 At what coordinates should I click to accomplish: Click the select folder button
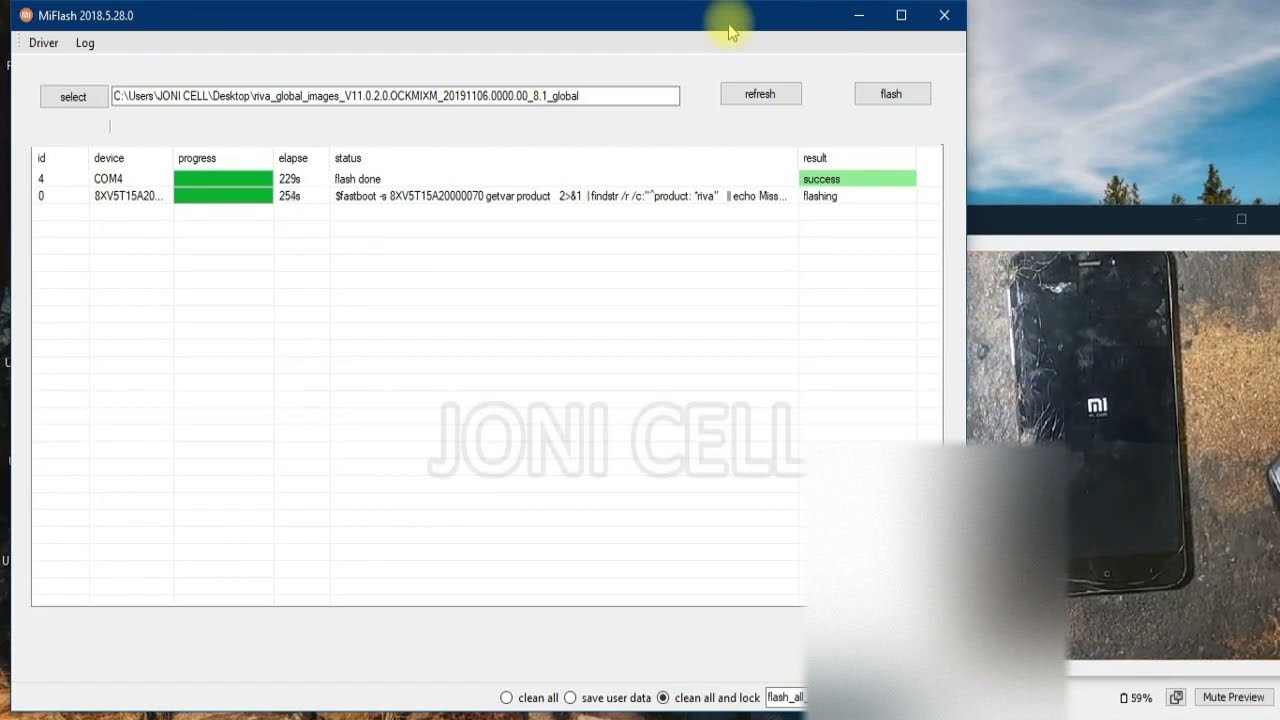coord(73,96)
